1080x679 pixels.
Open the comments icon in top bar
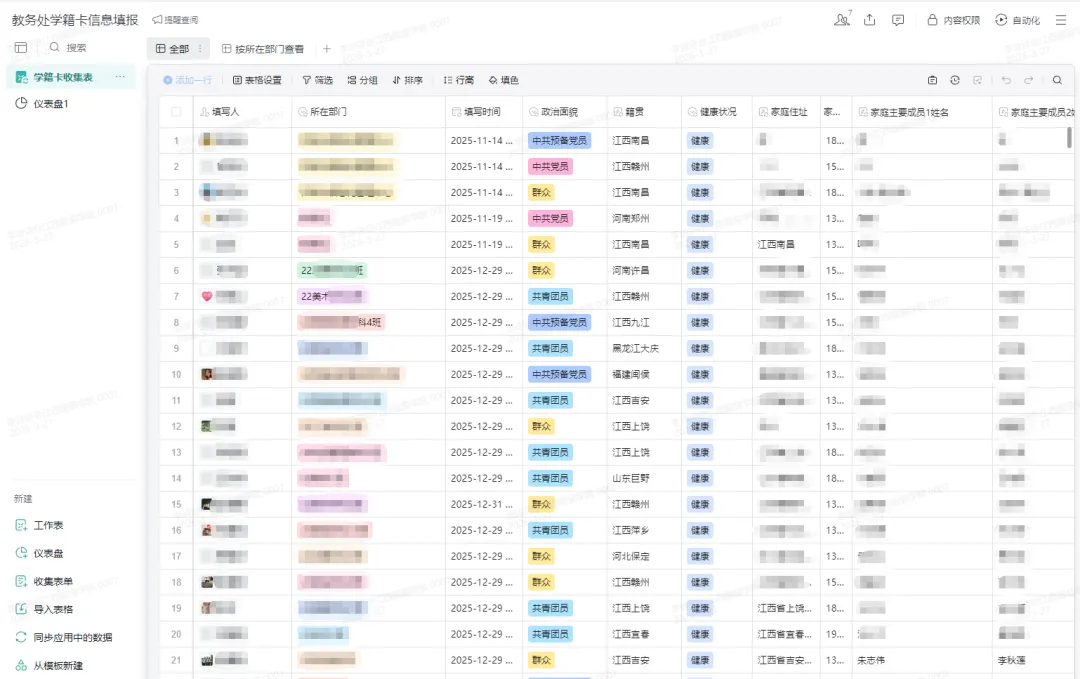(x=898, y=20)
